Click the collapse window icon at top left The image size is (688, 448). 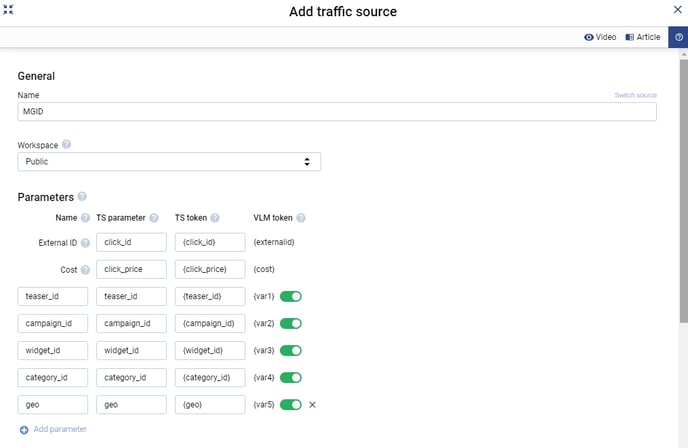pos(9,10)
